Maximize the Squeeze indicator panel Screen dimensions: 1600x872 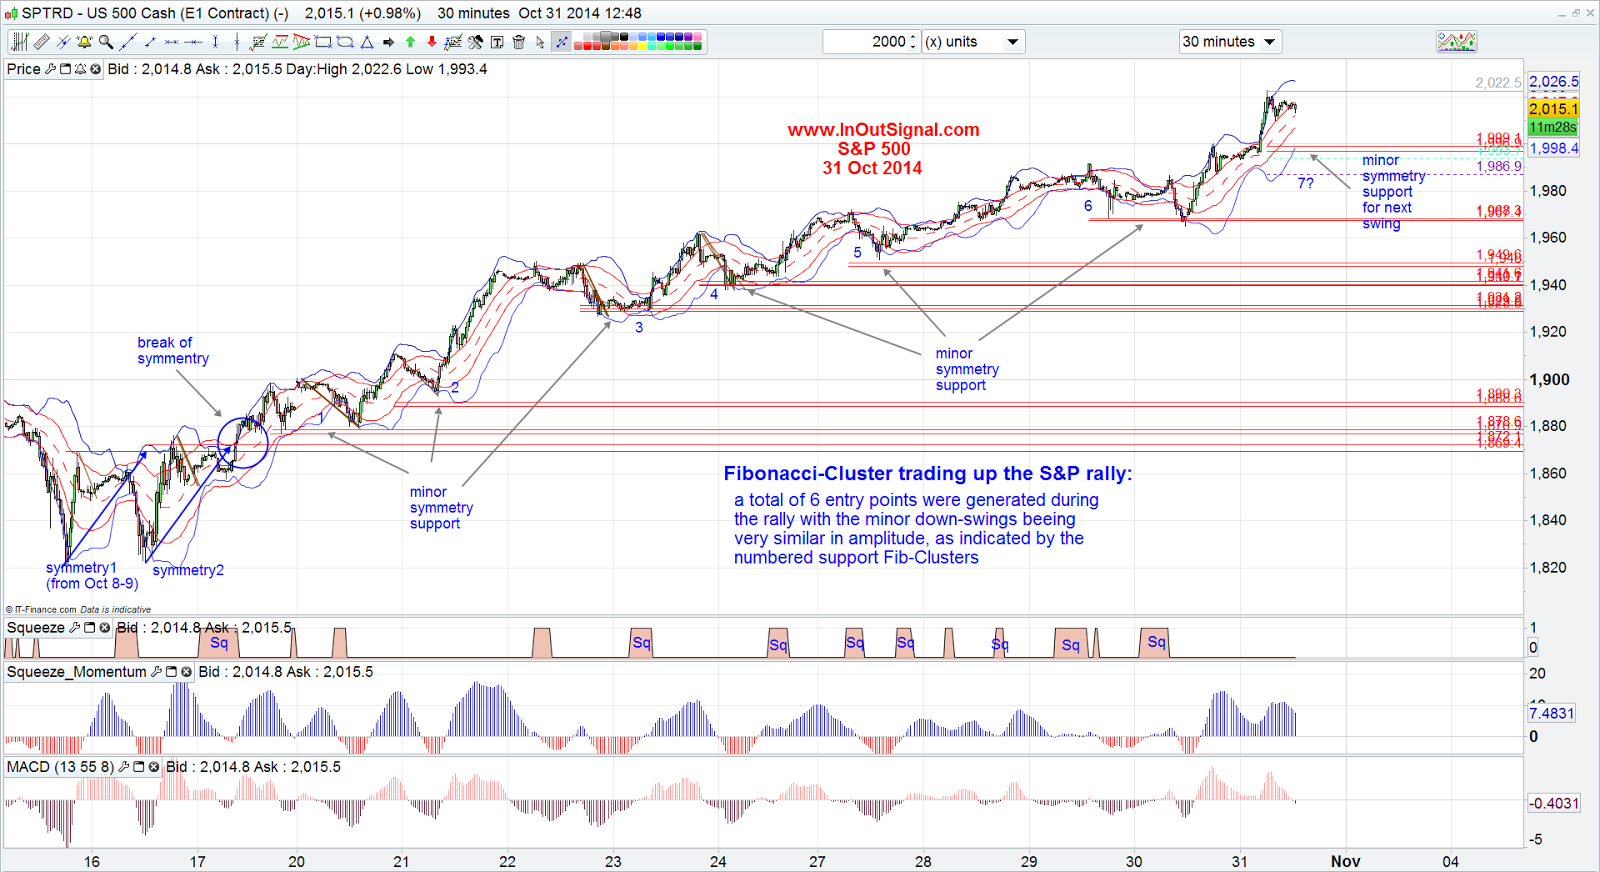tap(89, 628)
